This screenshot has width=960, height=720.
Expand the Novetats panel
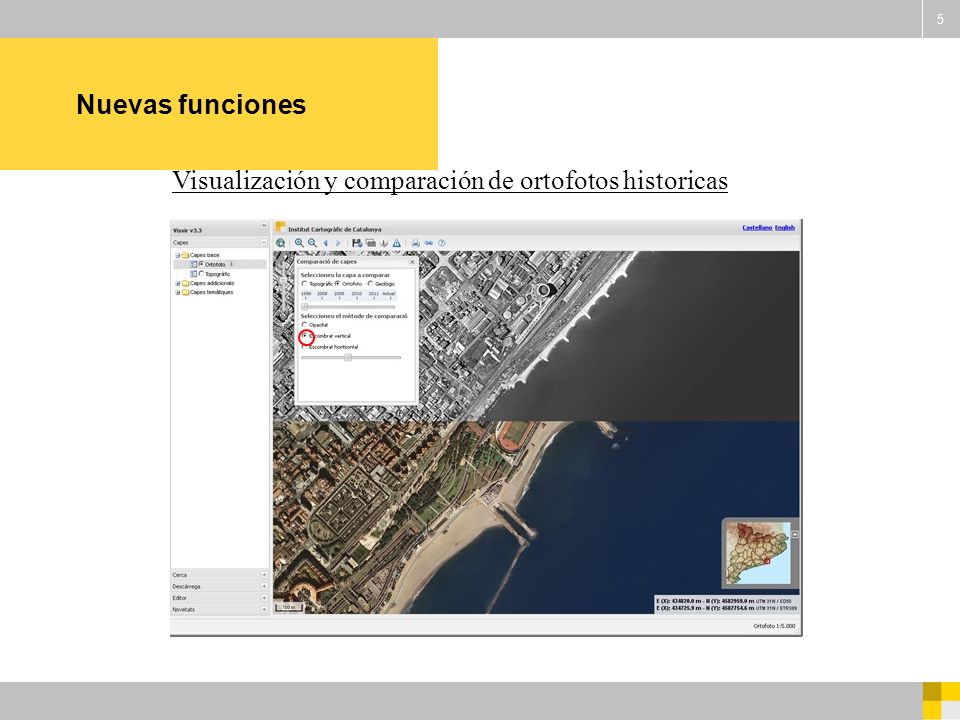coord(264,609)
